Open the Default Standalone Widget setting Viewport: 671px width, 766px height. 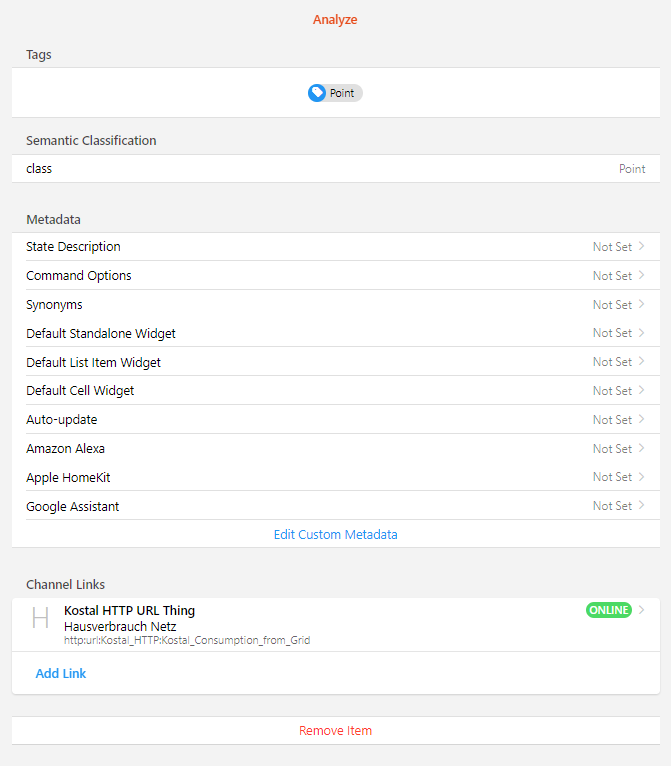pos(335,333)
